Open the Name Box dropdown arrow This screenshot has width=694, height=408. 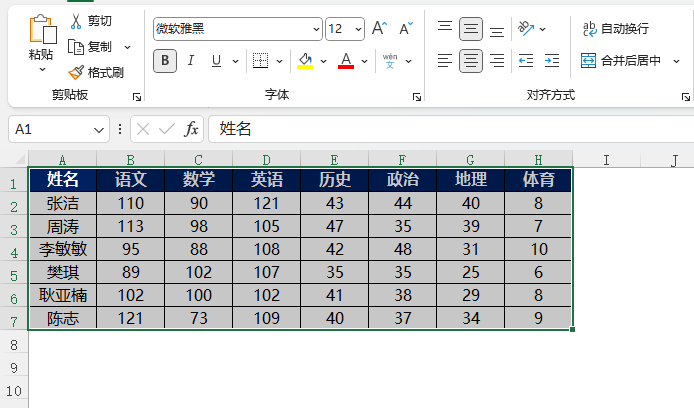click(99, 130)
